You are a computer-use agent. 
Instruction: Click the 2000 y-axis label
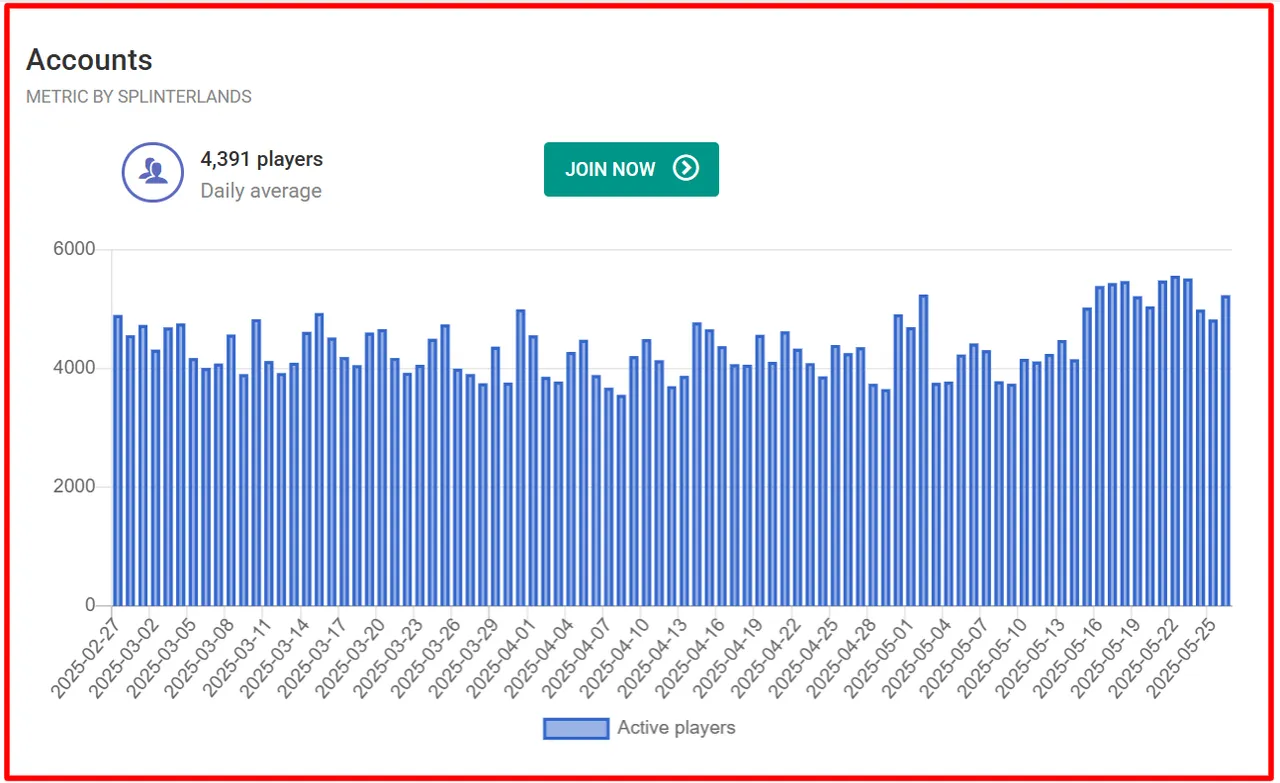74,487
